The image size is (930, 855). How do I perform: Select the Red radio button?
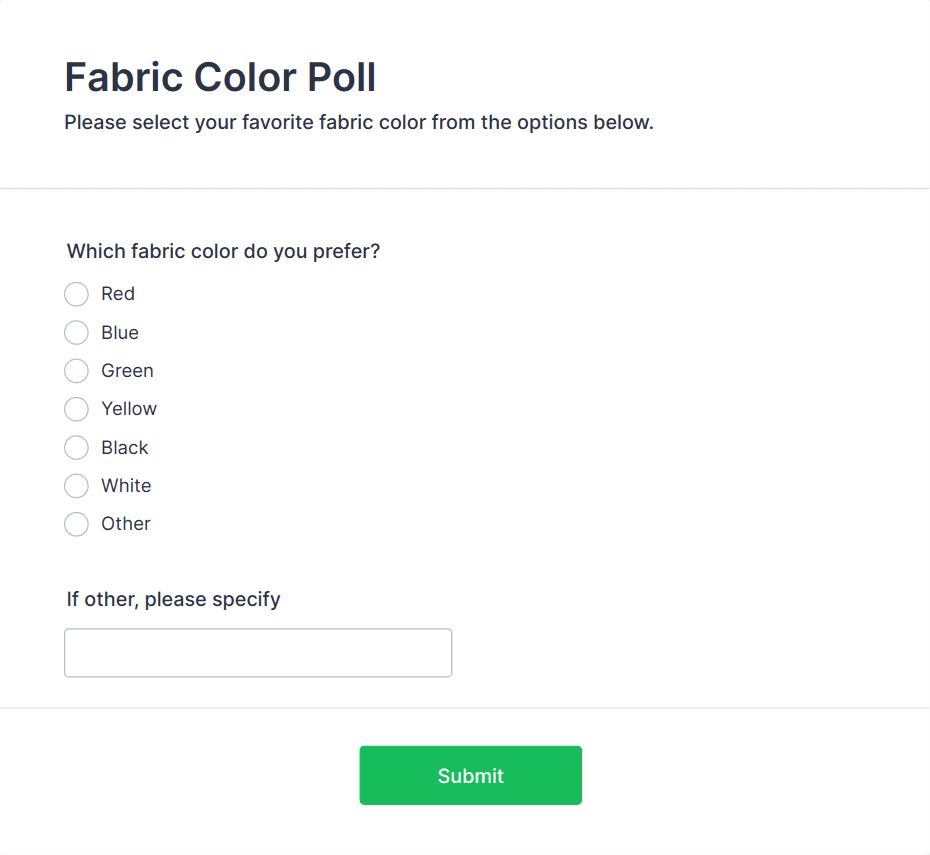point(76,294)
